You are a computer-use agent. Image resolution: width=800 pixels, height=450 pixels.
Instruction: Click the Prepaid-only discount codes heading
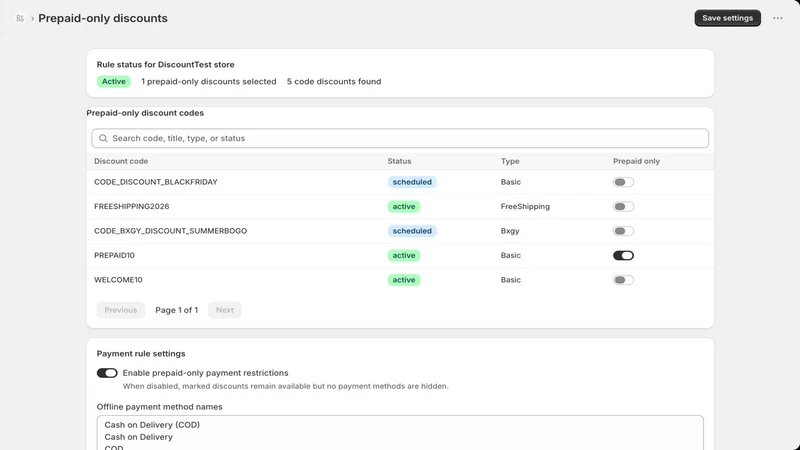145,113
